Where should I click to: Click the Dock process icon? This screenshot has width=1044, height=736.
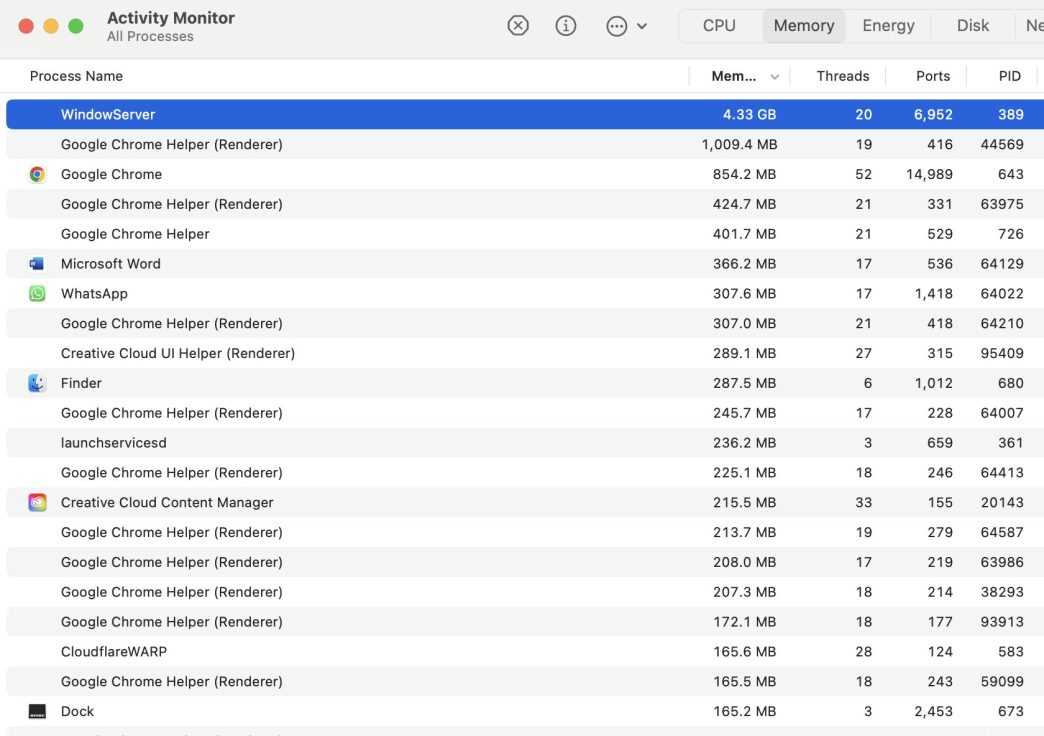(x=37, y=712)
